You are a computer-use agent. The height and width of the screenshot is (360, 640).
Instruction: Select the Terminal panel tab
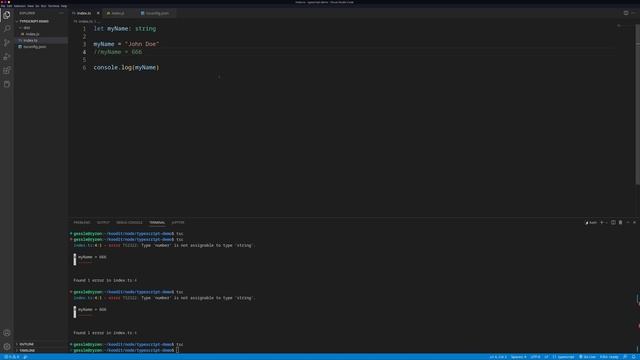pos(157,222)
